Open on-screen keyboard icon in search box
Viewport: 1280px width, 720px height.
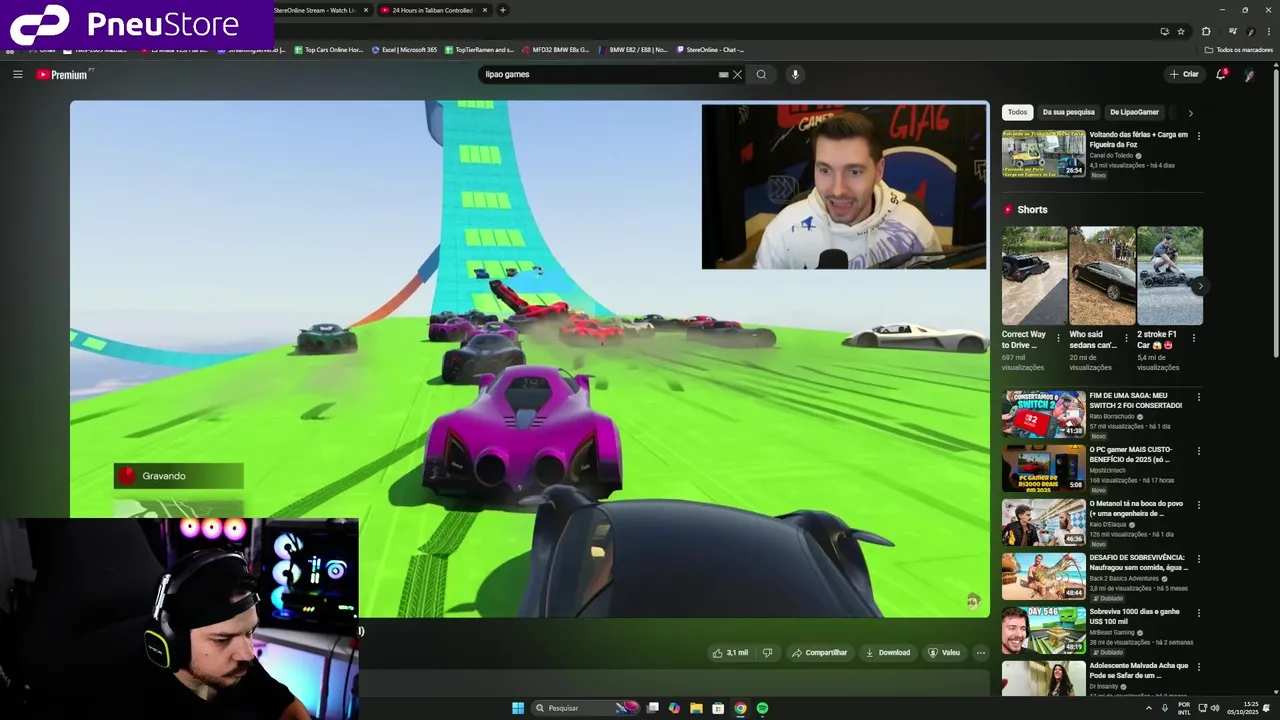coord(723,74)
